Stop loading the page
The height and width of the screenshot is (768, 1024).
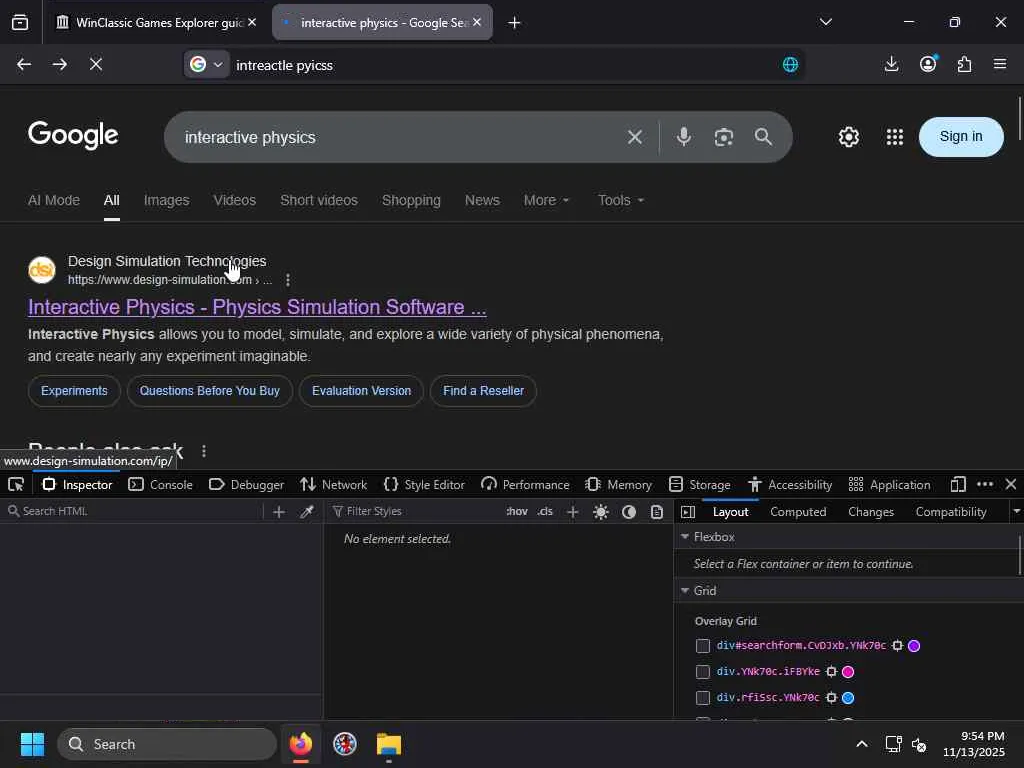[x=95, y=64]
